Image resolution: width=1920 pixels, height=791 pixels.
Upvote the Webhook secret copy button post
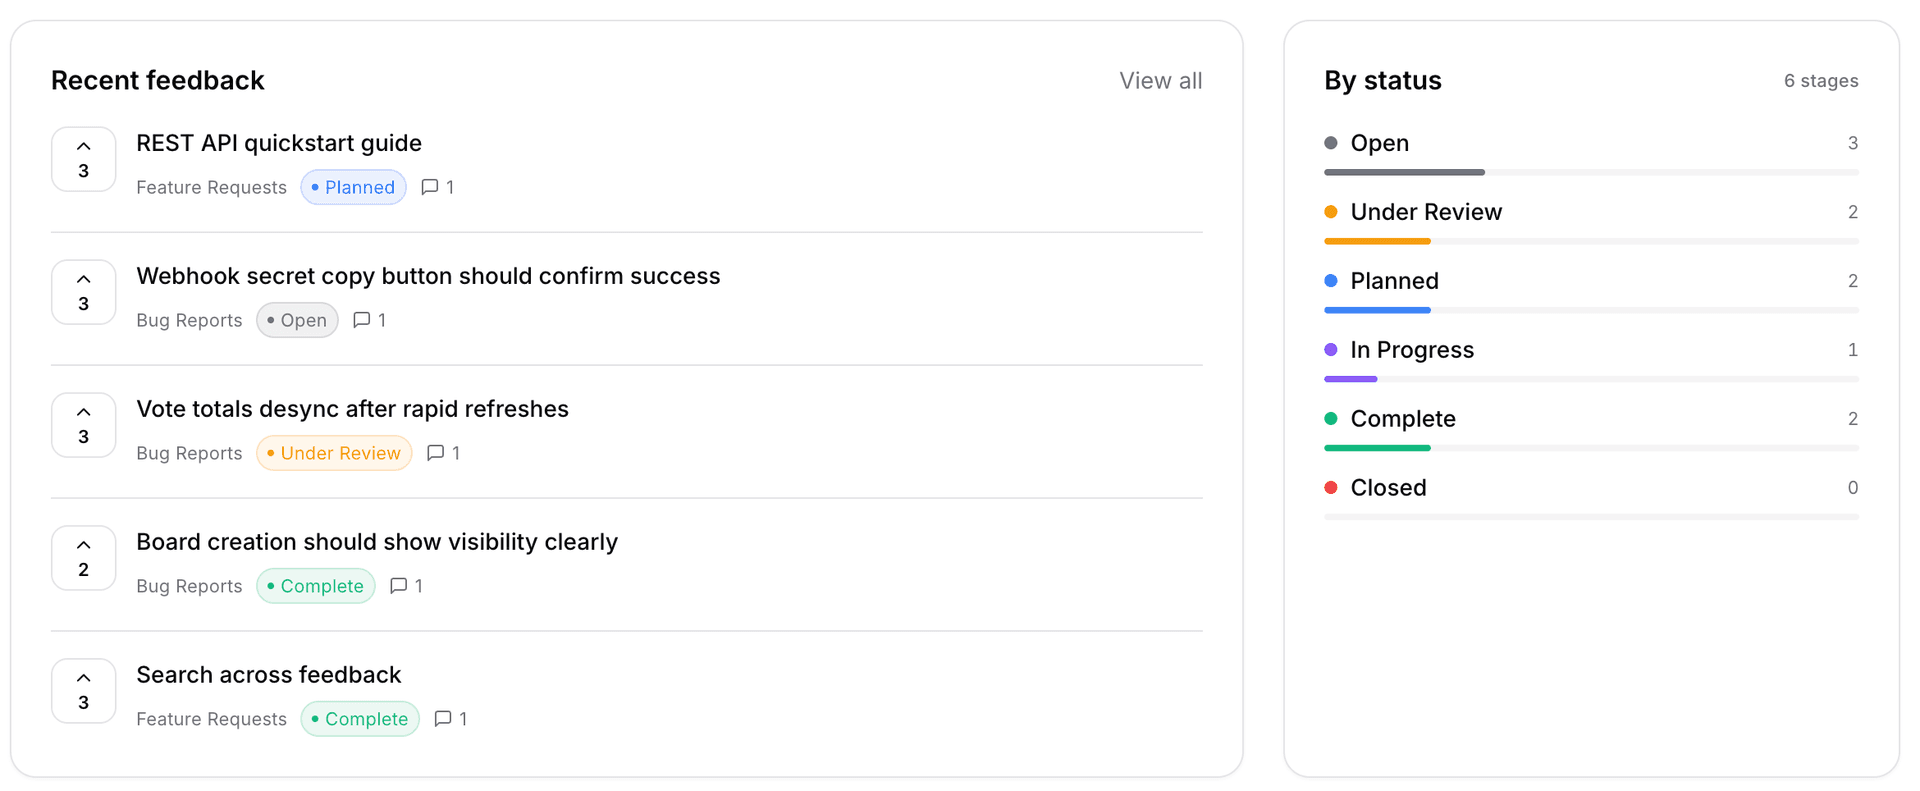point(84,292)
